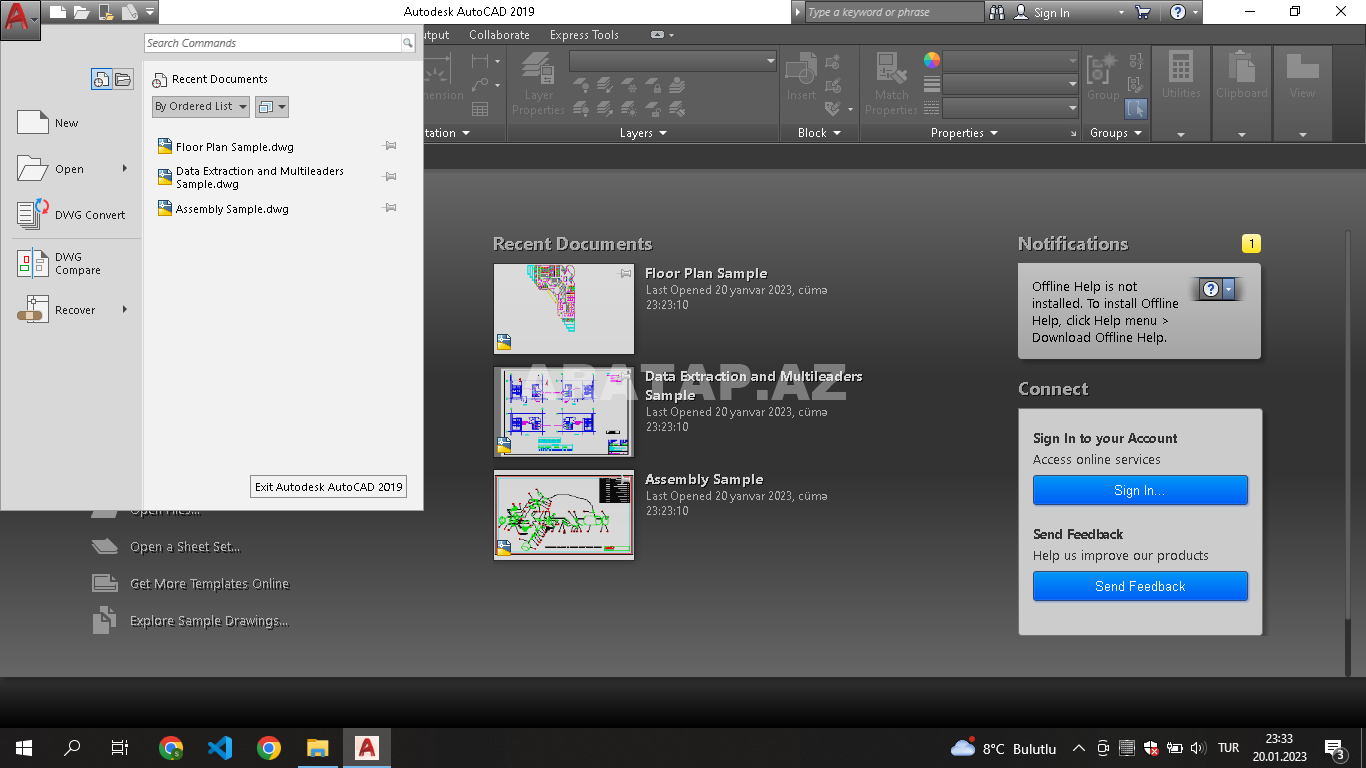Open Assembly Sample thumbnail on Start page
The image size is (1366, 768).
(564, 515)
